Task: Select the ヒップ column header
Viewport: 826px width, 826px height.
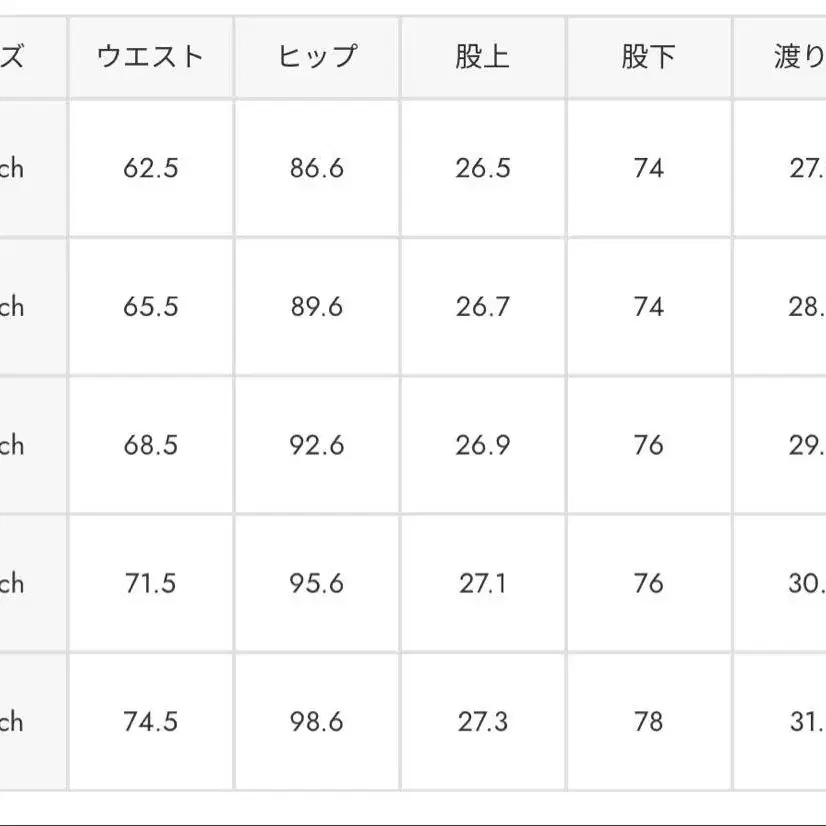Action: [317, 57]
